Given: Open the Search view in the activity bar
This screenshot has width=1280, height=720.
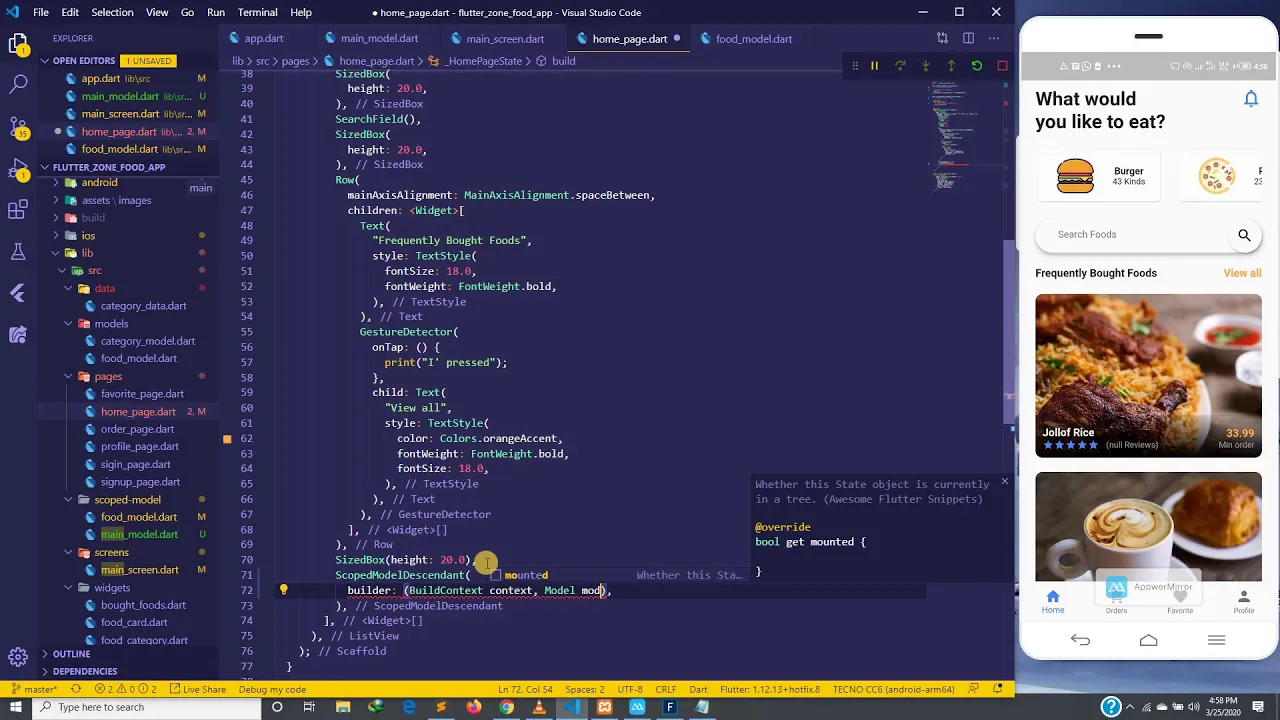Looking at the screenshot, I should pos(18,84).
